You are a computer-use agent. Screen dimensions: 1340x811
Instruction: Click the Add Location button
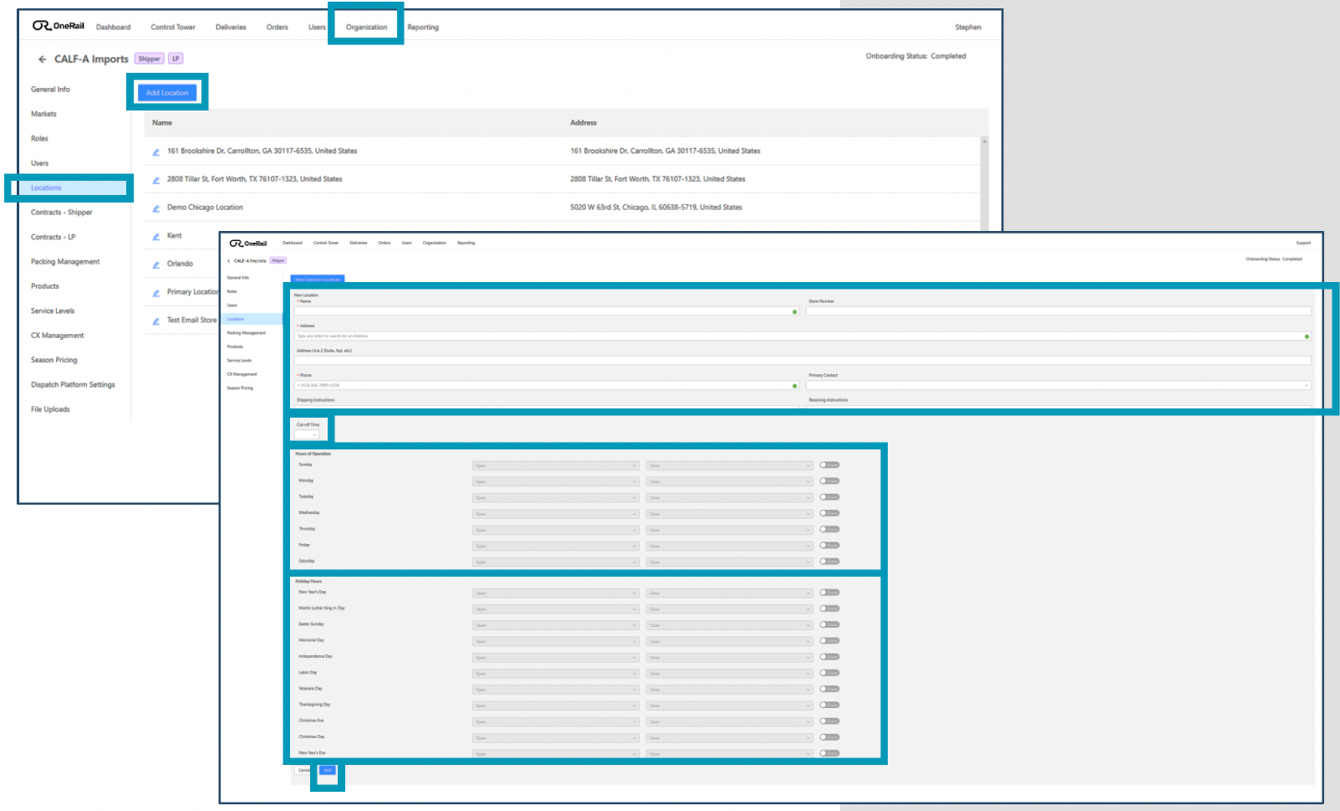coord(167,93)
